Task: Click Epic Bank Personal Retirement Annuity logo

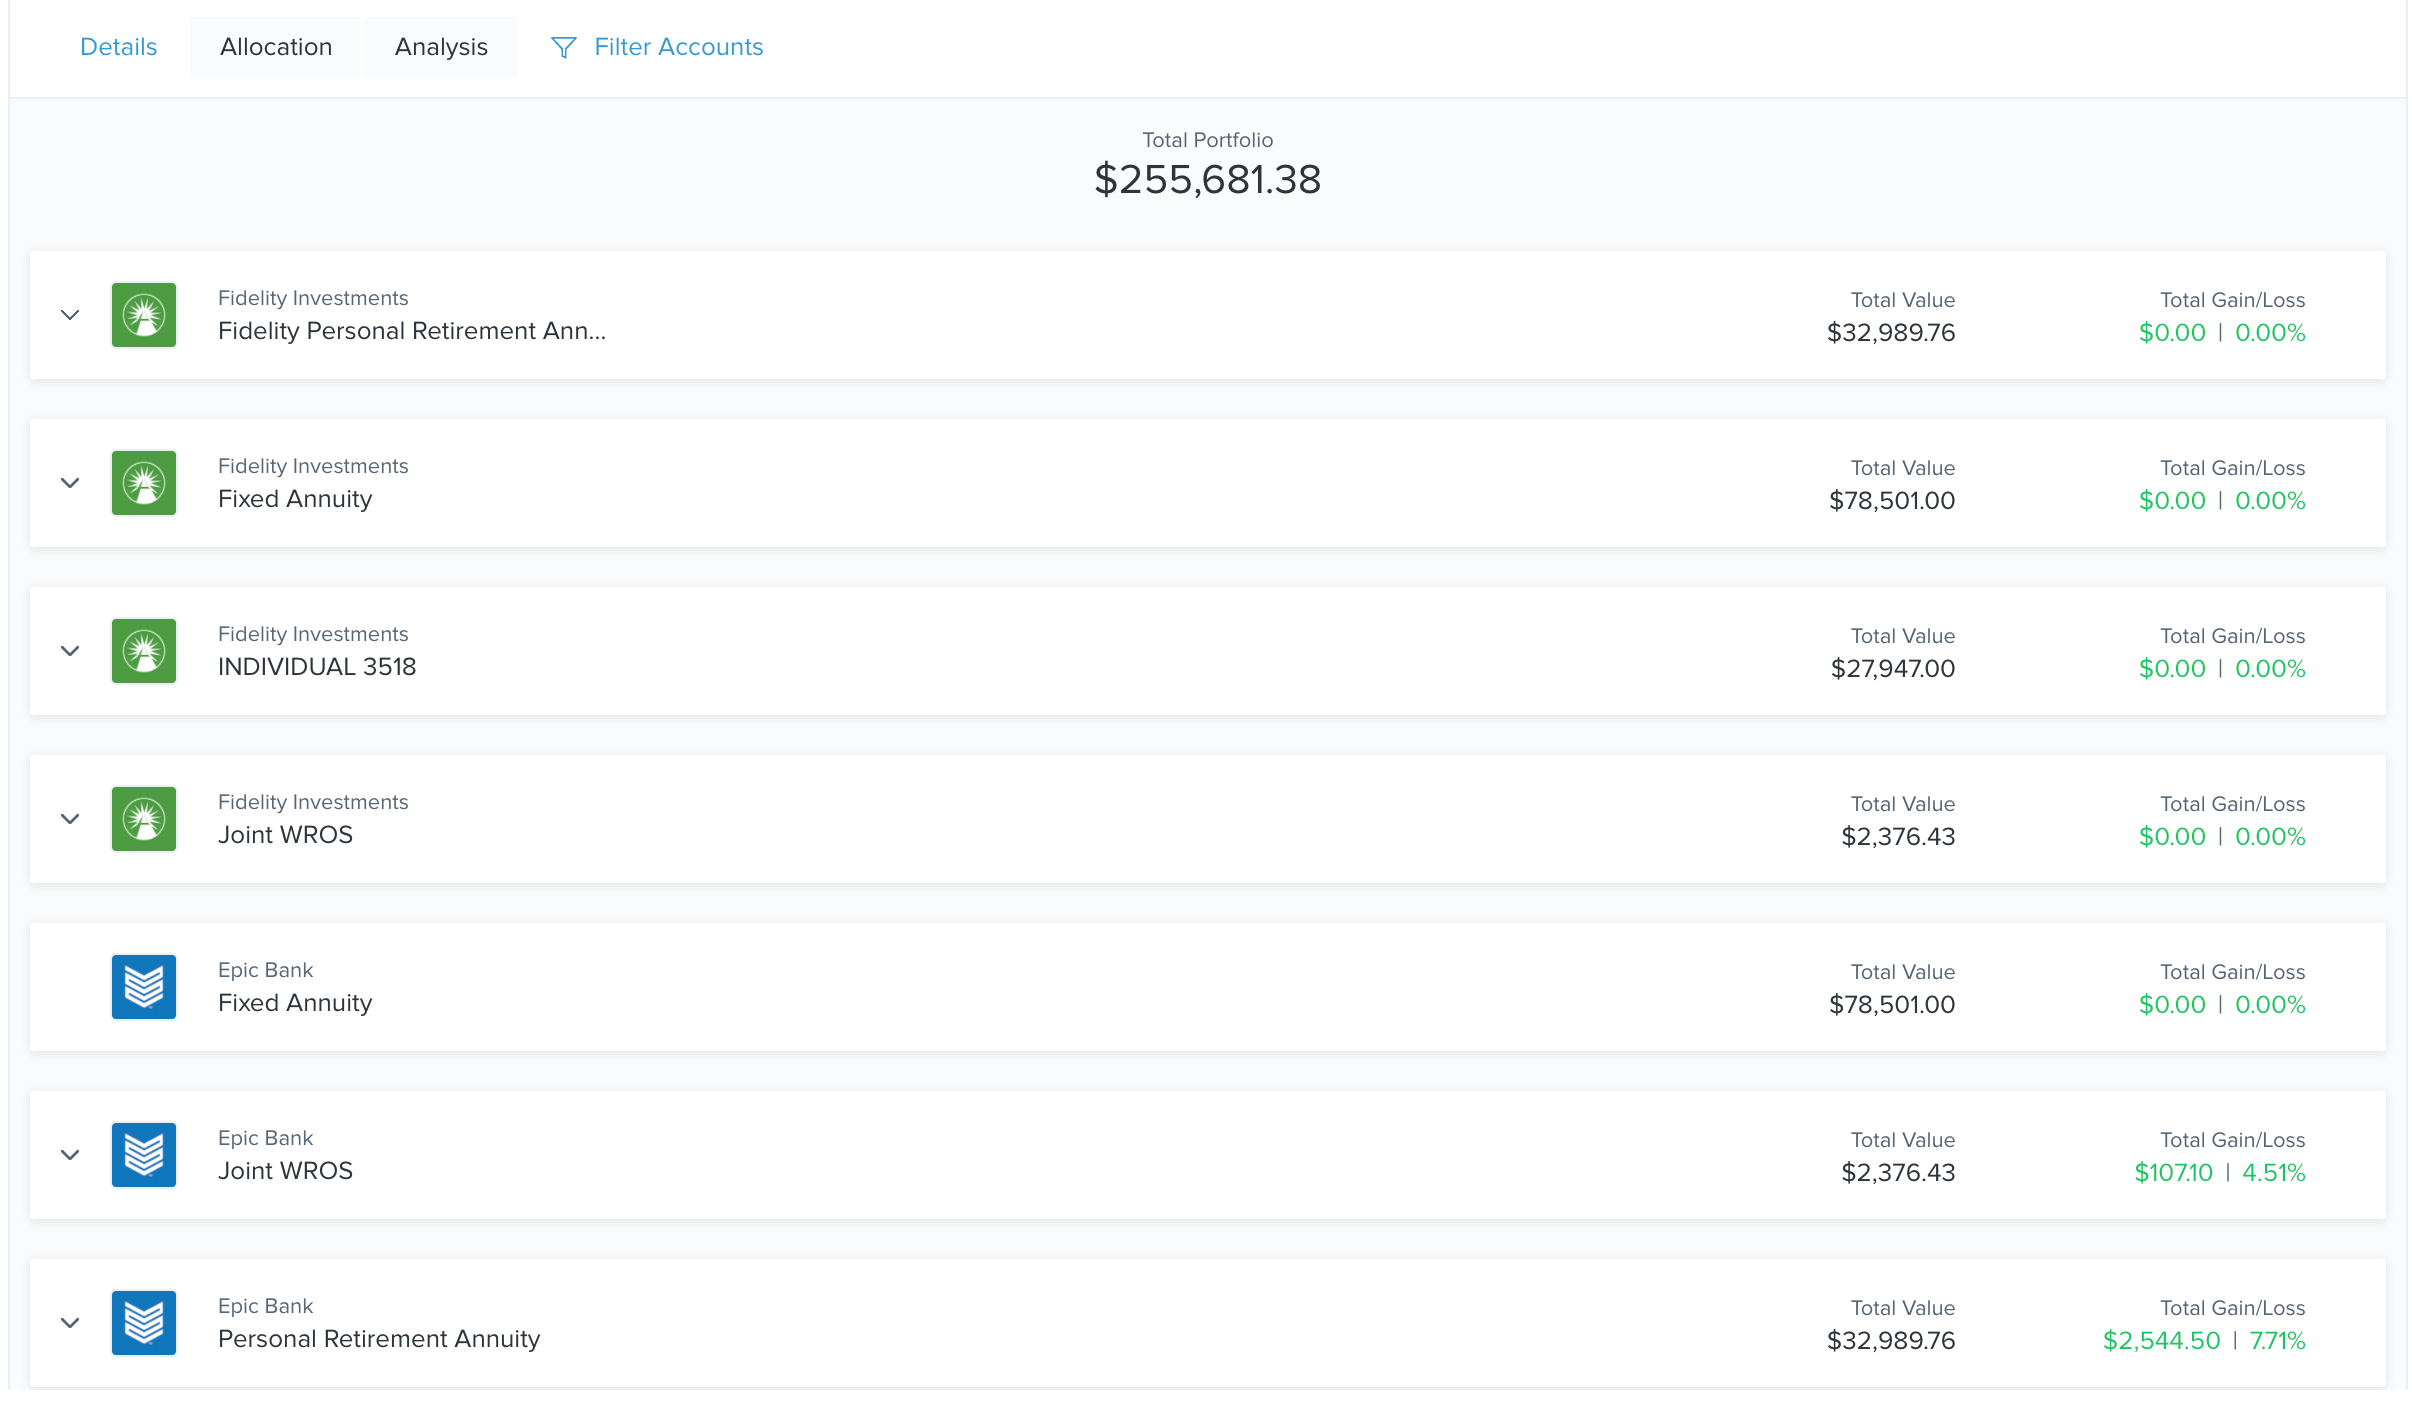Action: pyautogui.click(x=144, y=1323)
